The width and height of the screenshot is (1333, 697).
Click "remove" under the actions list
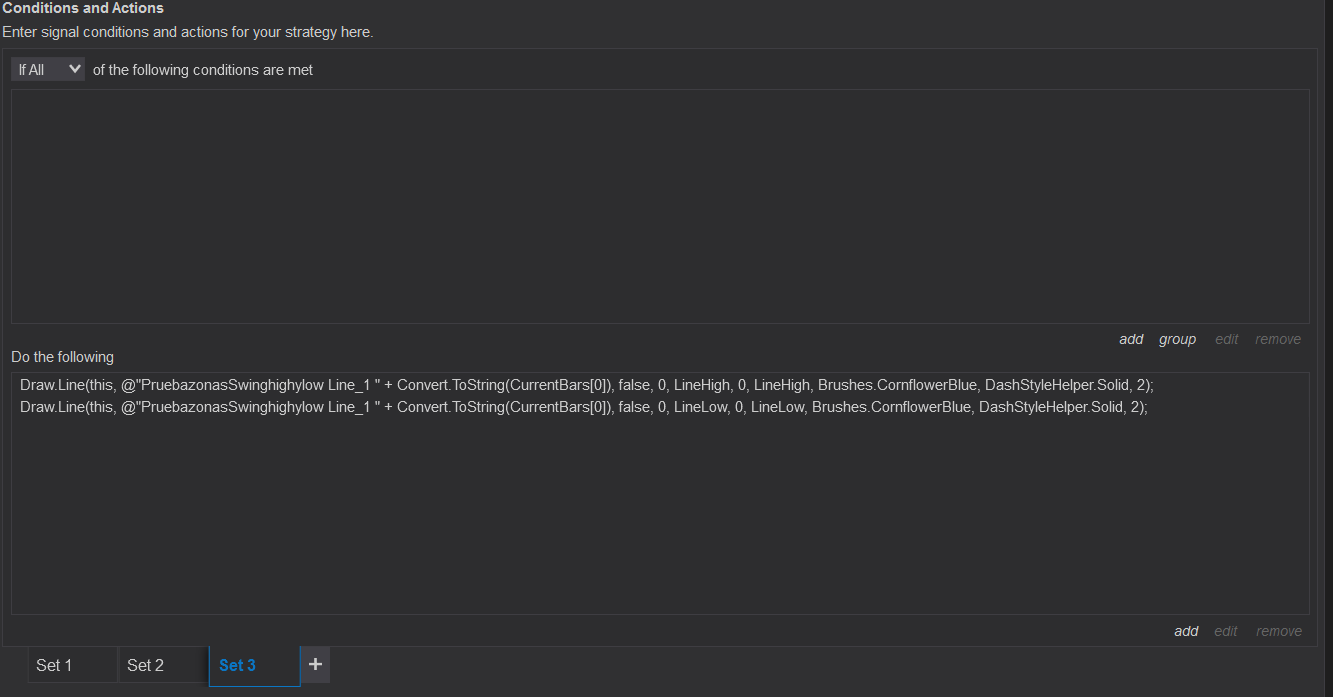tap(1278, 631)
